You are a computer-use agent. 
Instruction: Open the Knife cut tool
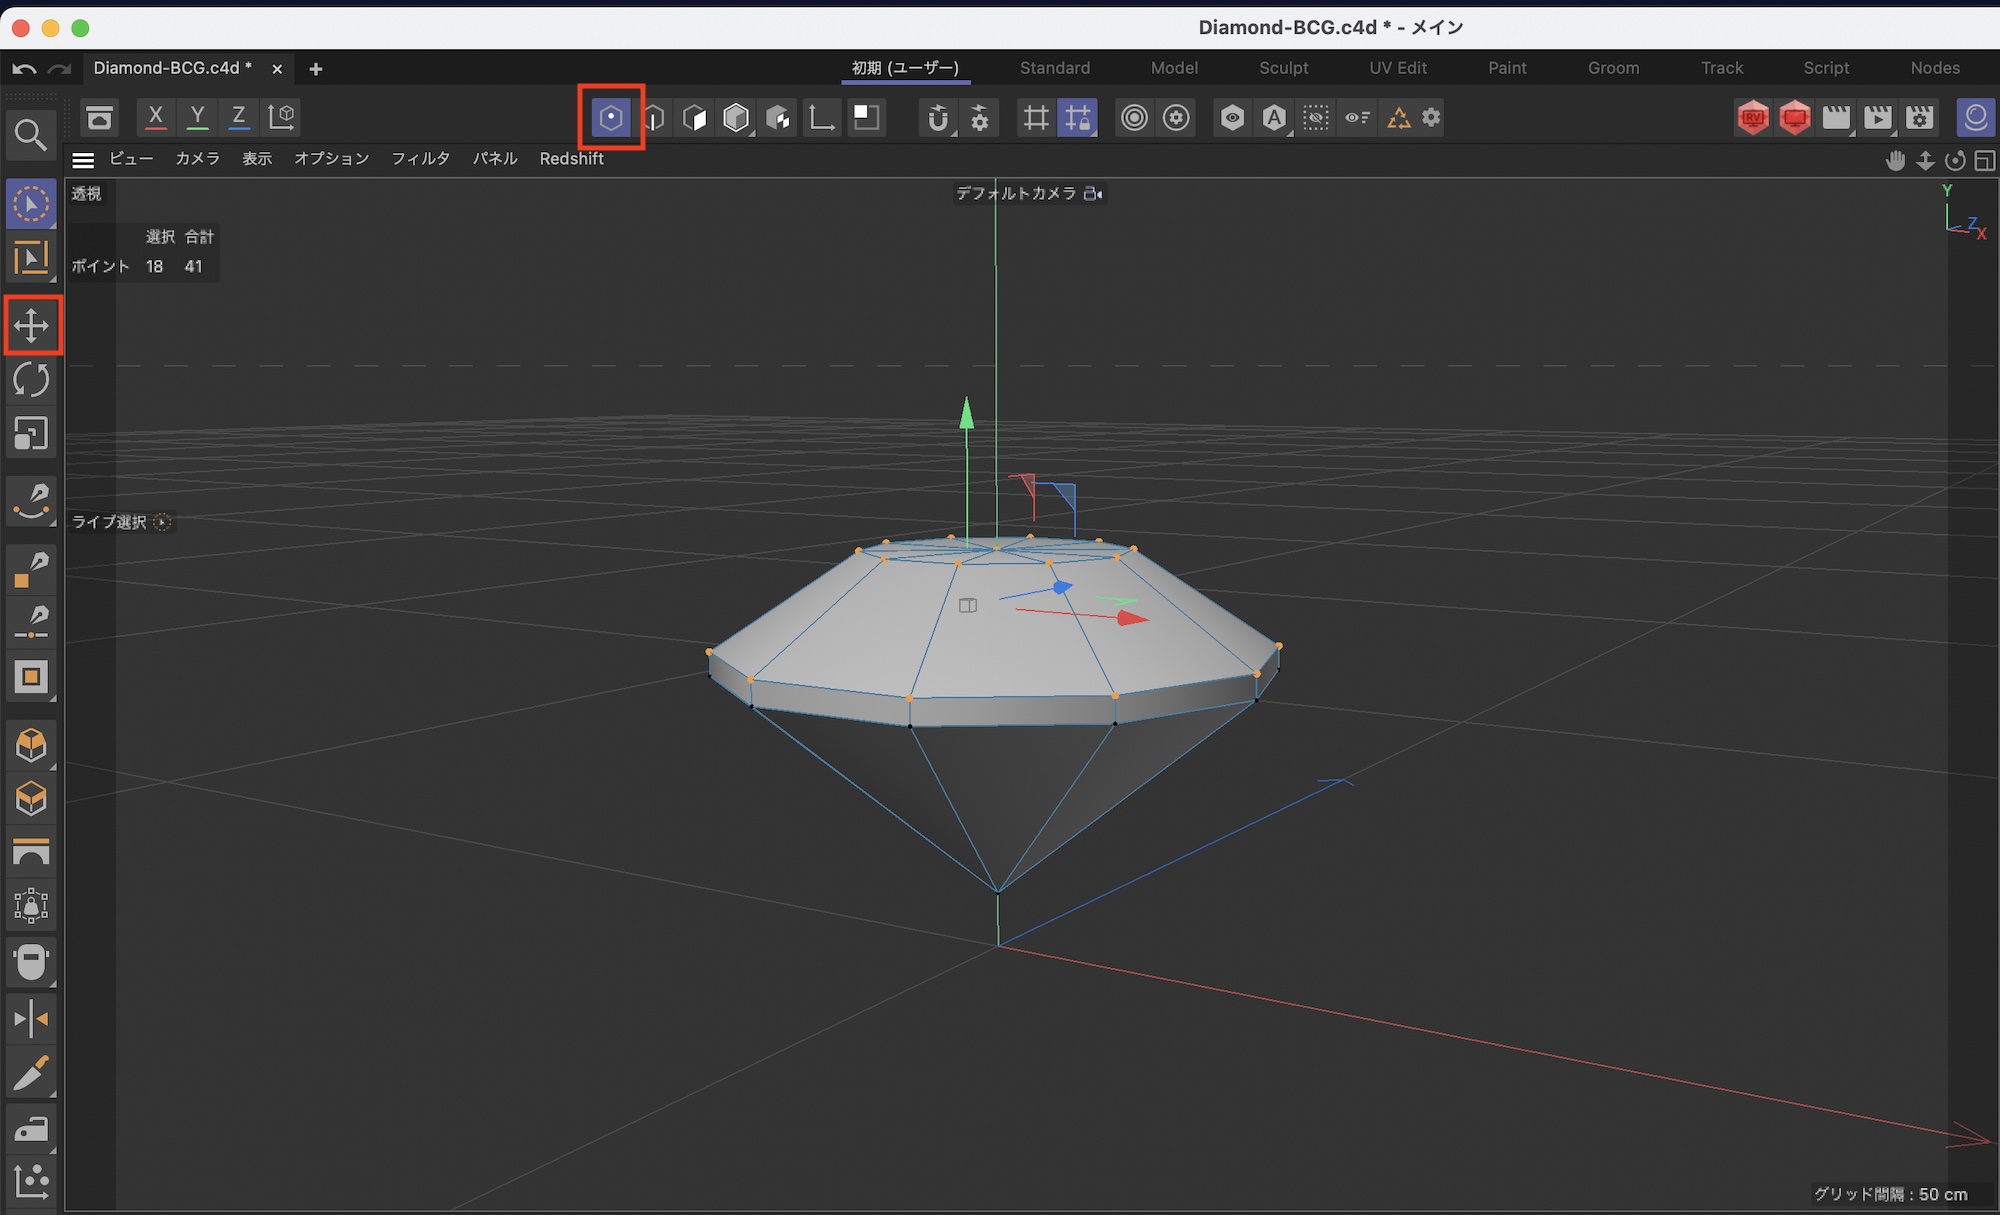31,1074
